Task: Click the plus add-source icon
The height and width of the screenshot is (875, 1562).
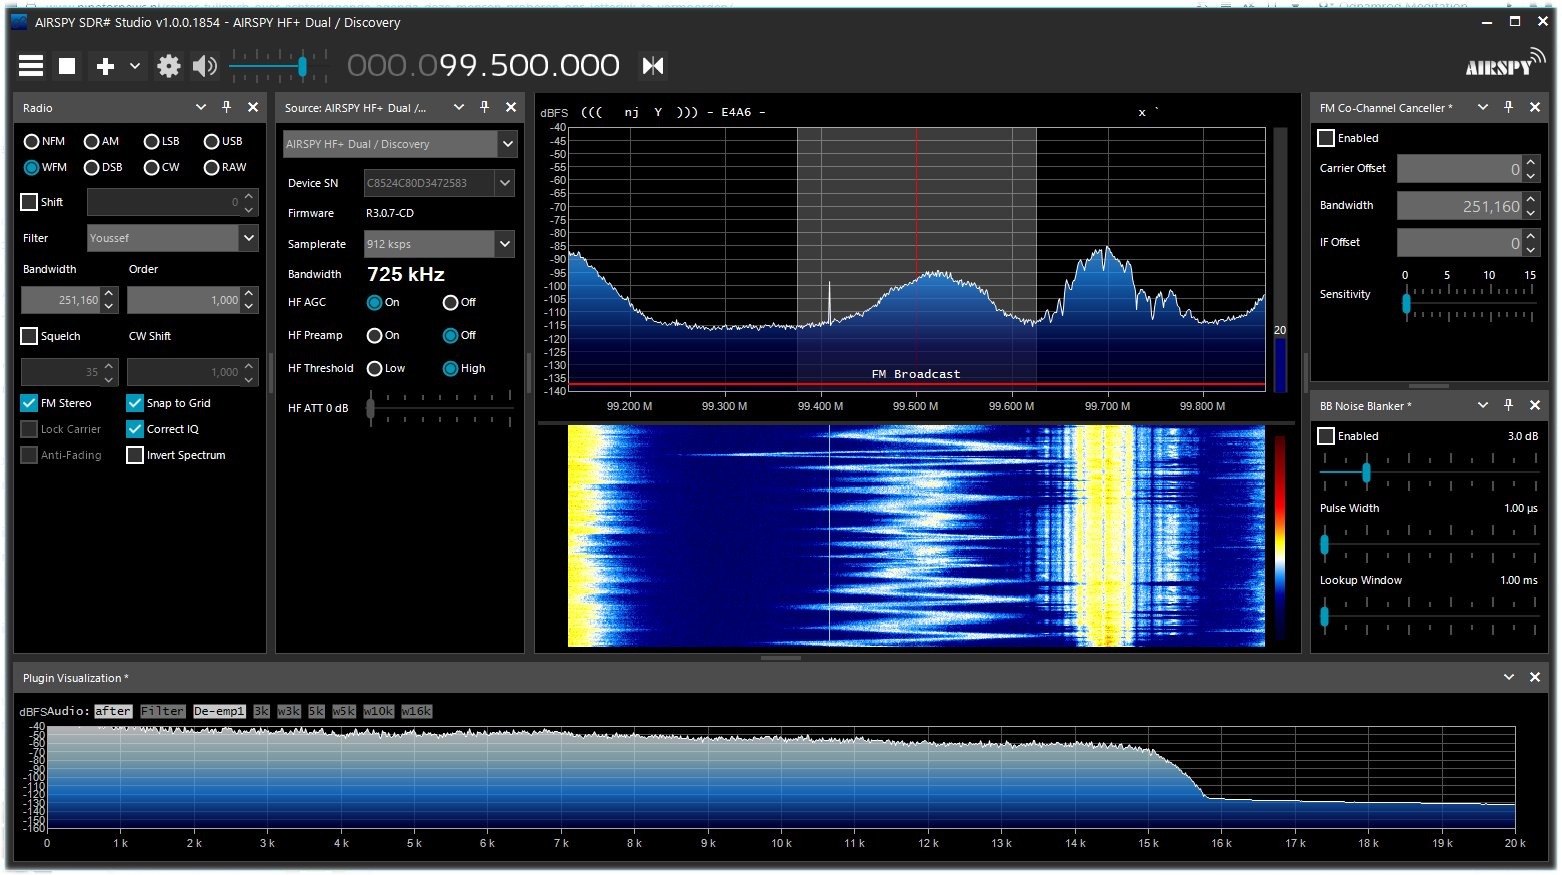Action: pos(105,66)
